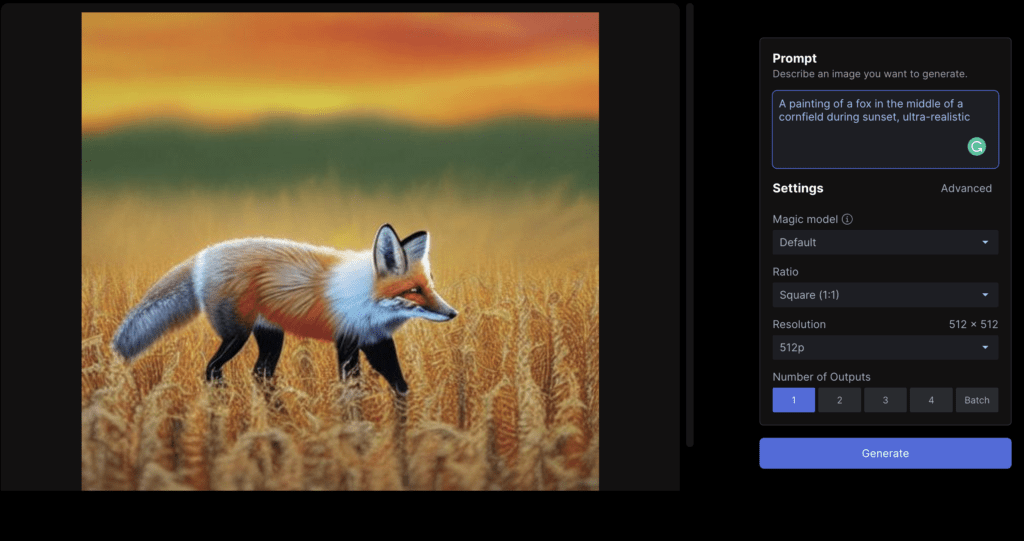Click the vertical scrollbar beside the image
Screen dimensions: 1024x541
tap(690, 225)
